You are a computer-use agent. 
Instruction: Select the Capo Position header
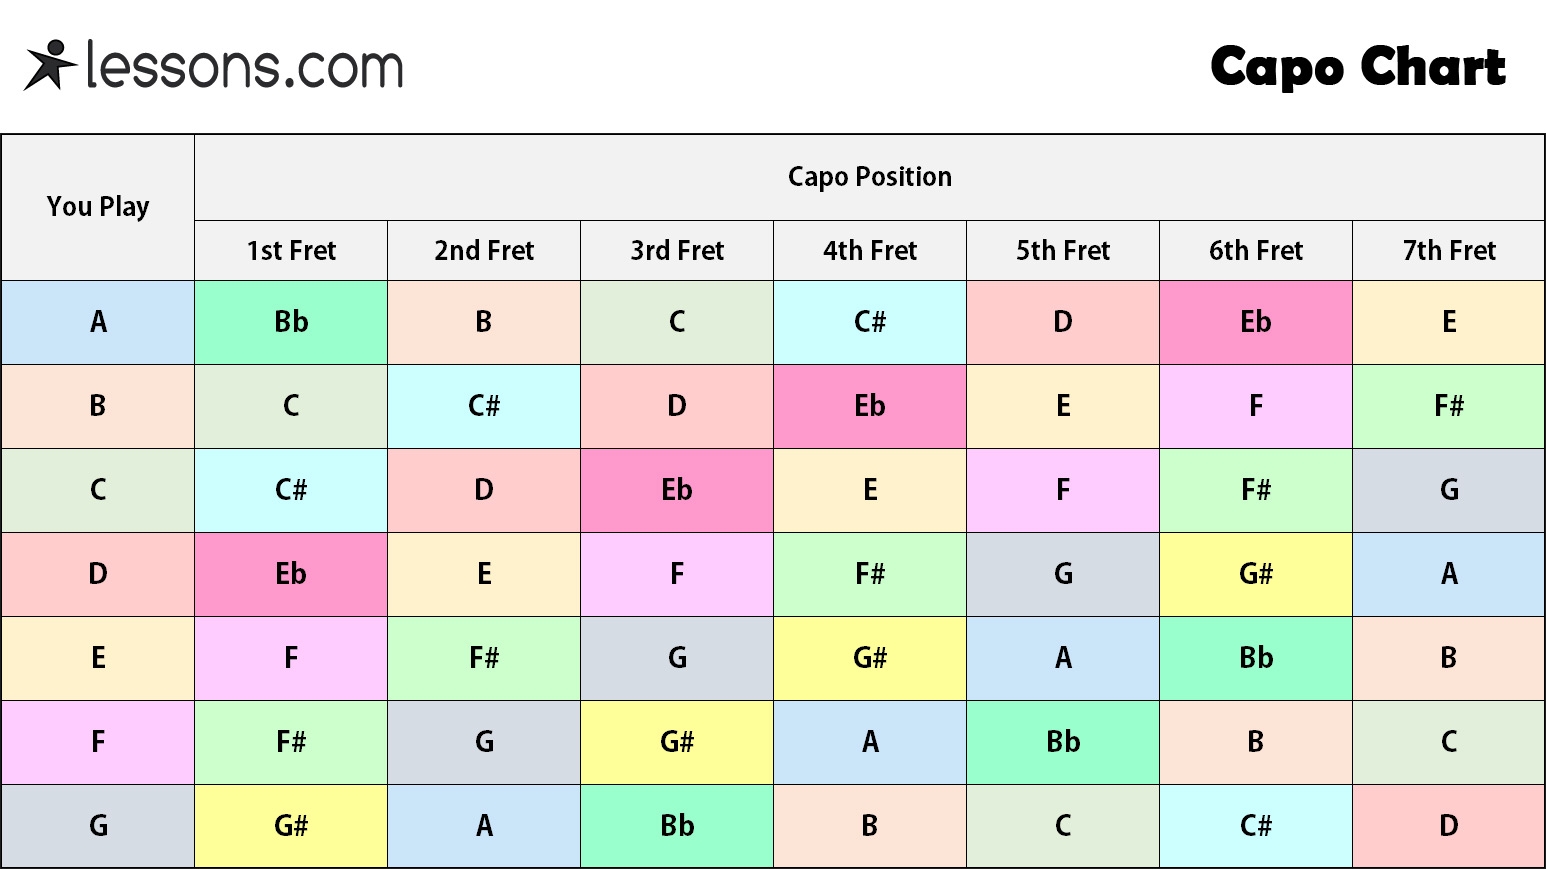tap(869, 177)
